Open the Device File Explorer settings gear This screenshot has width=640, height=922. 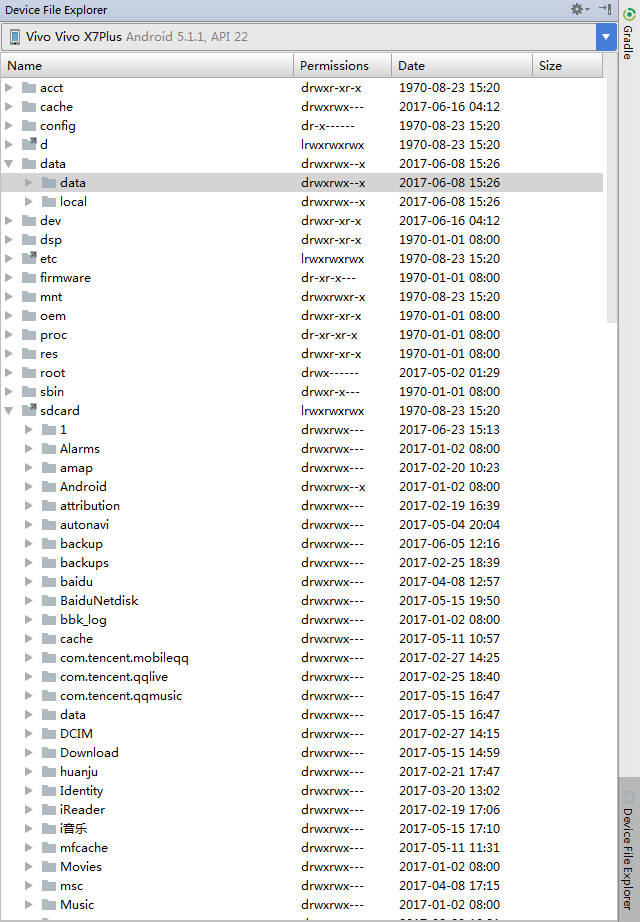coord(579,9)
